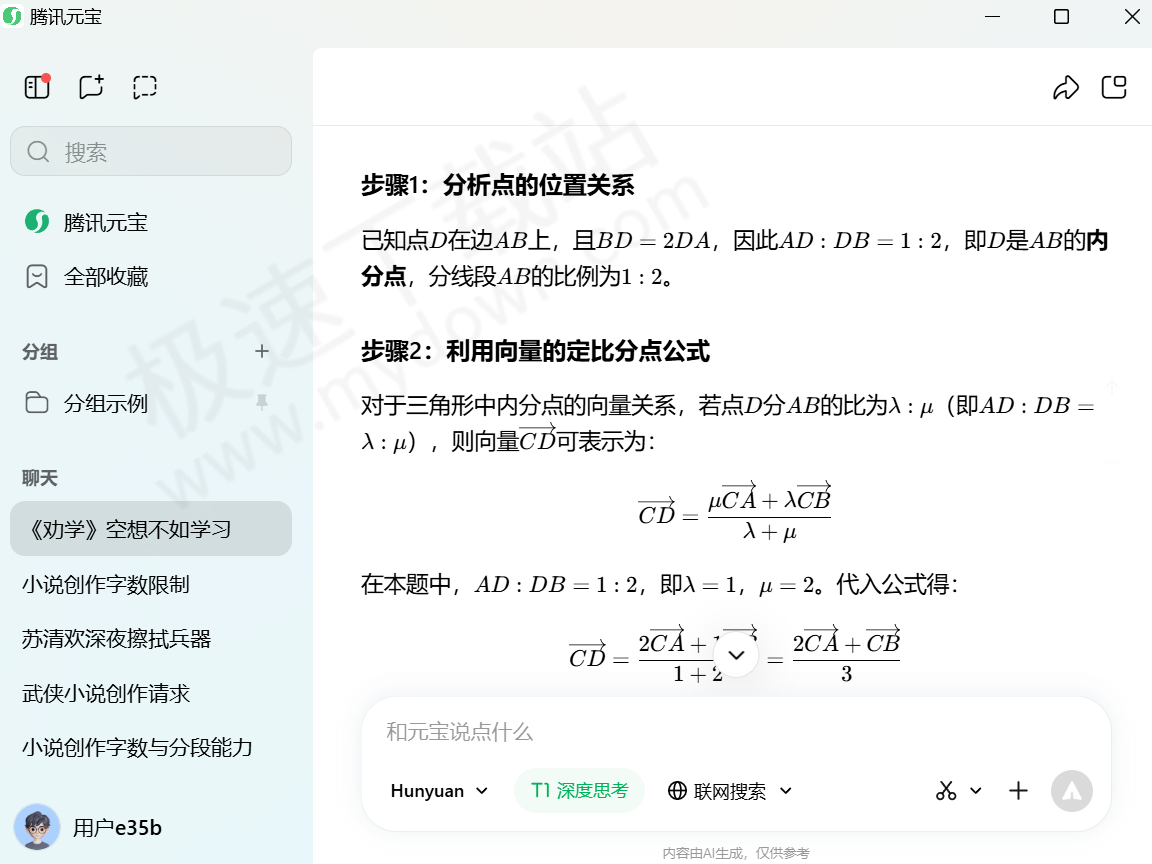Toggle T1 深度思考 deep thinking mode

click(579, 790)
